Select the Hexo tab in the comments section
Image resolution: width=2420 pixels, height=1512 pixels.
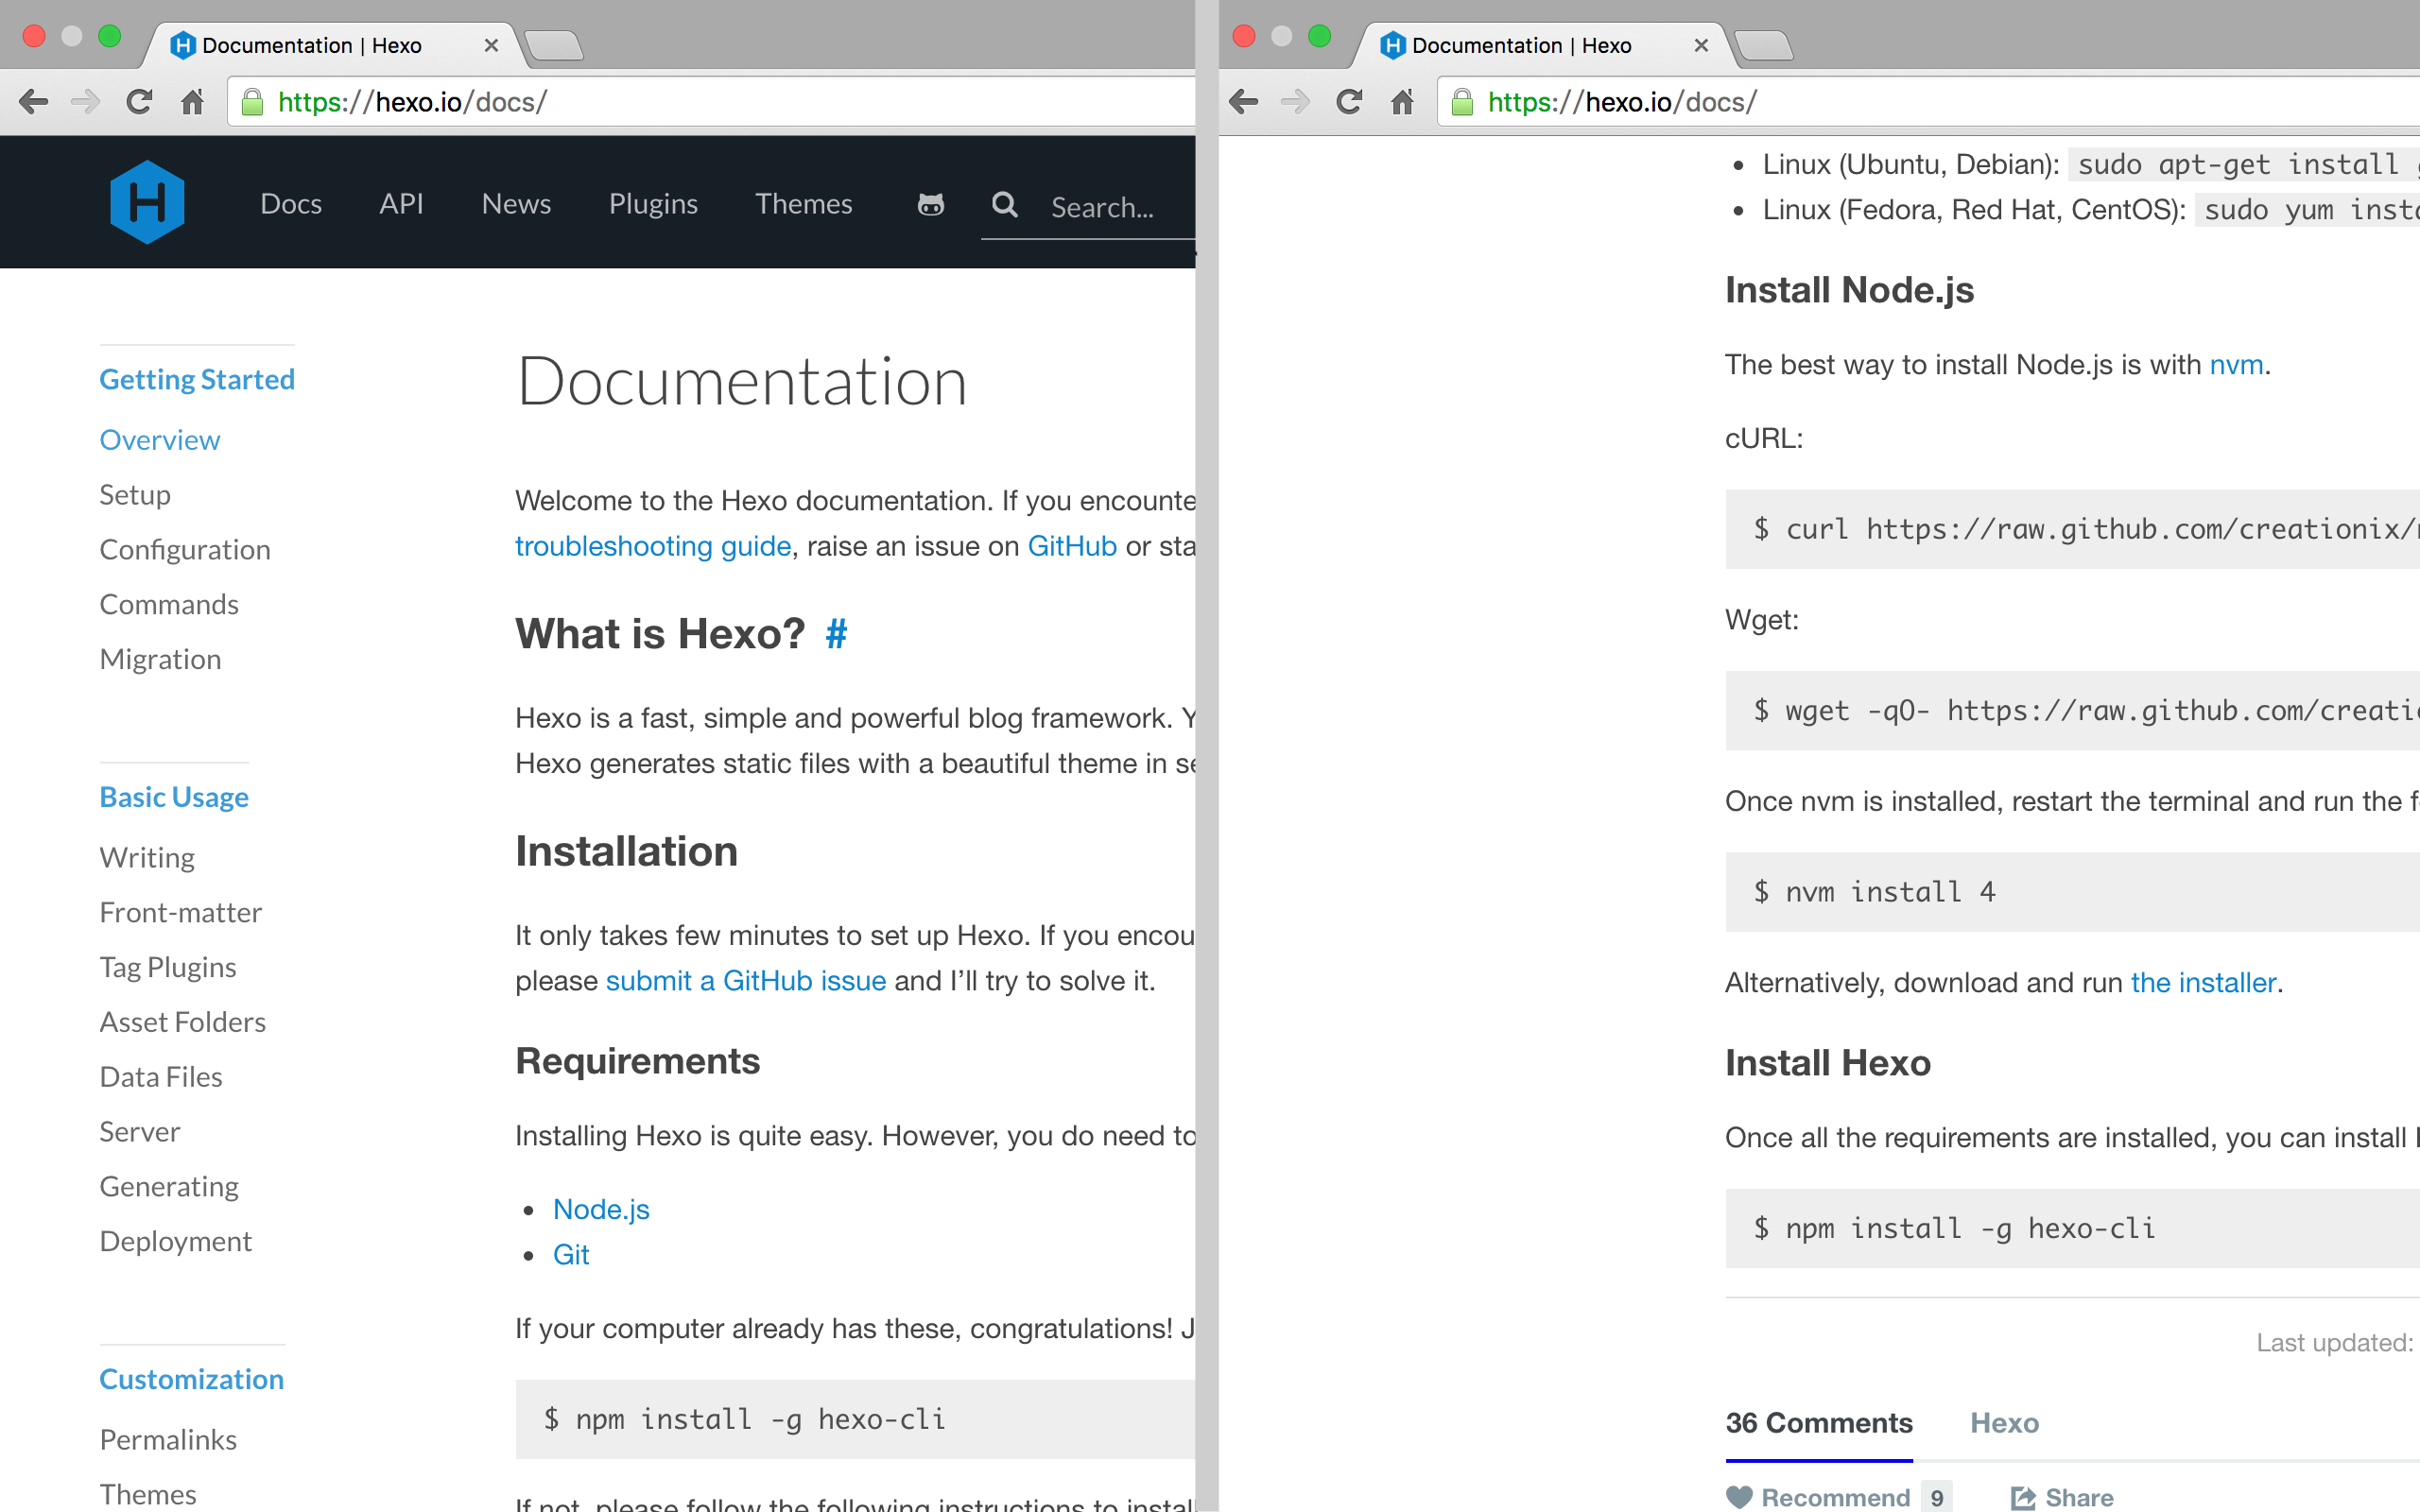[2004, 1423]
